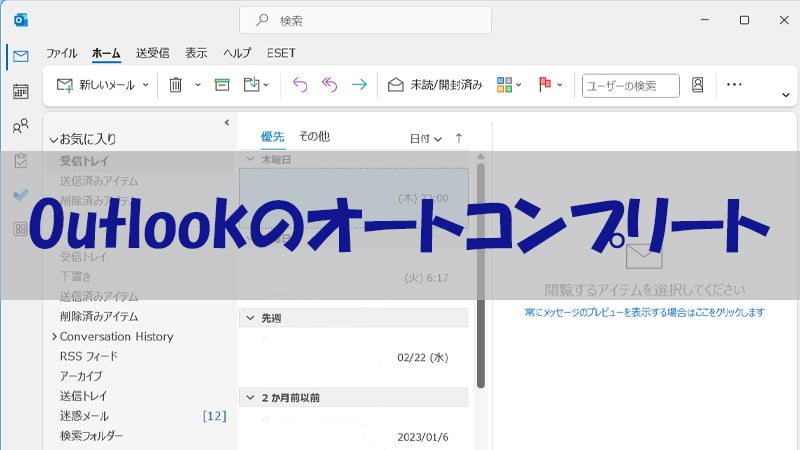800x450 pixels.
Task: Open the Mail view in the sidebar
Action: click(x=20, y=56)
